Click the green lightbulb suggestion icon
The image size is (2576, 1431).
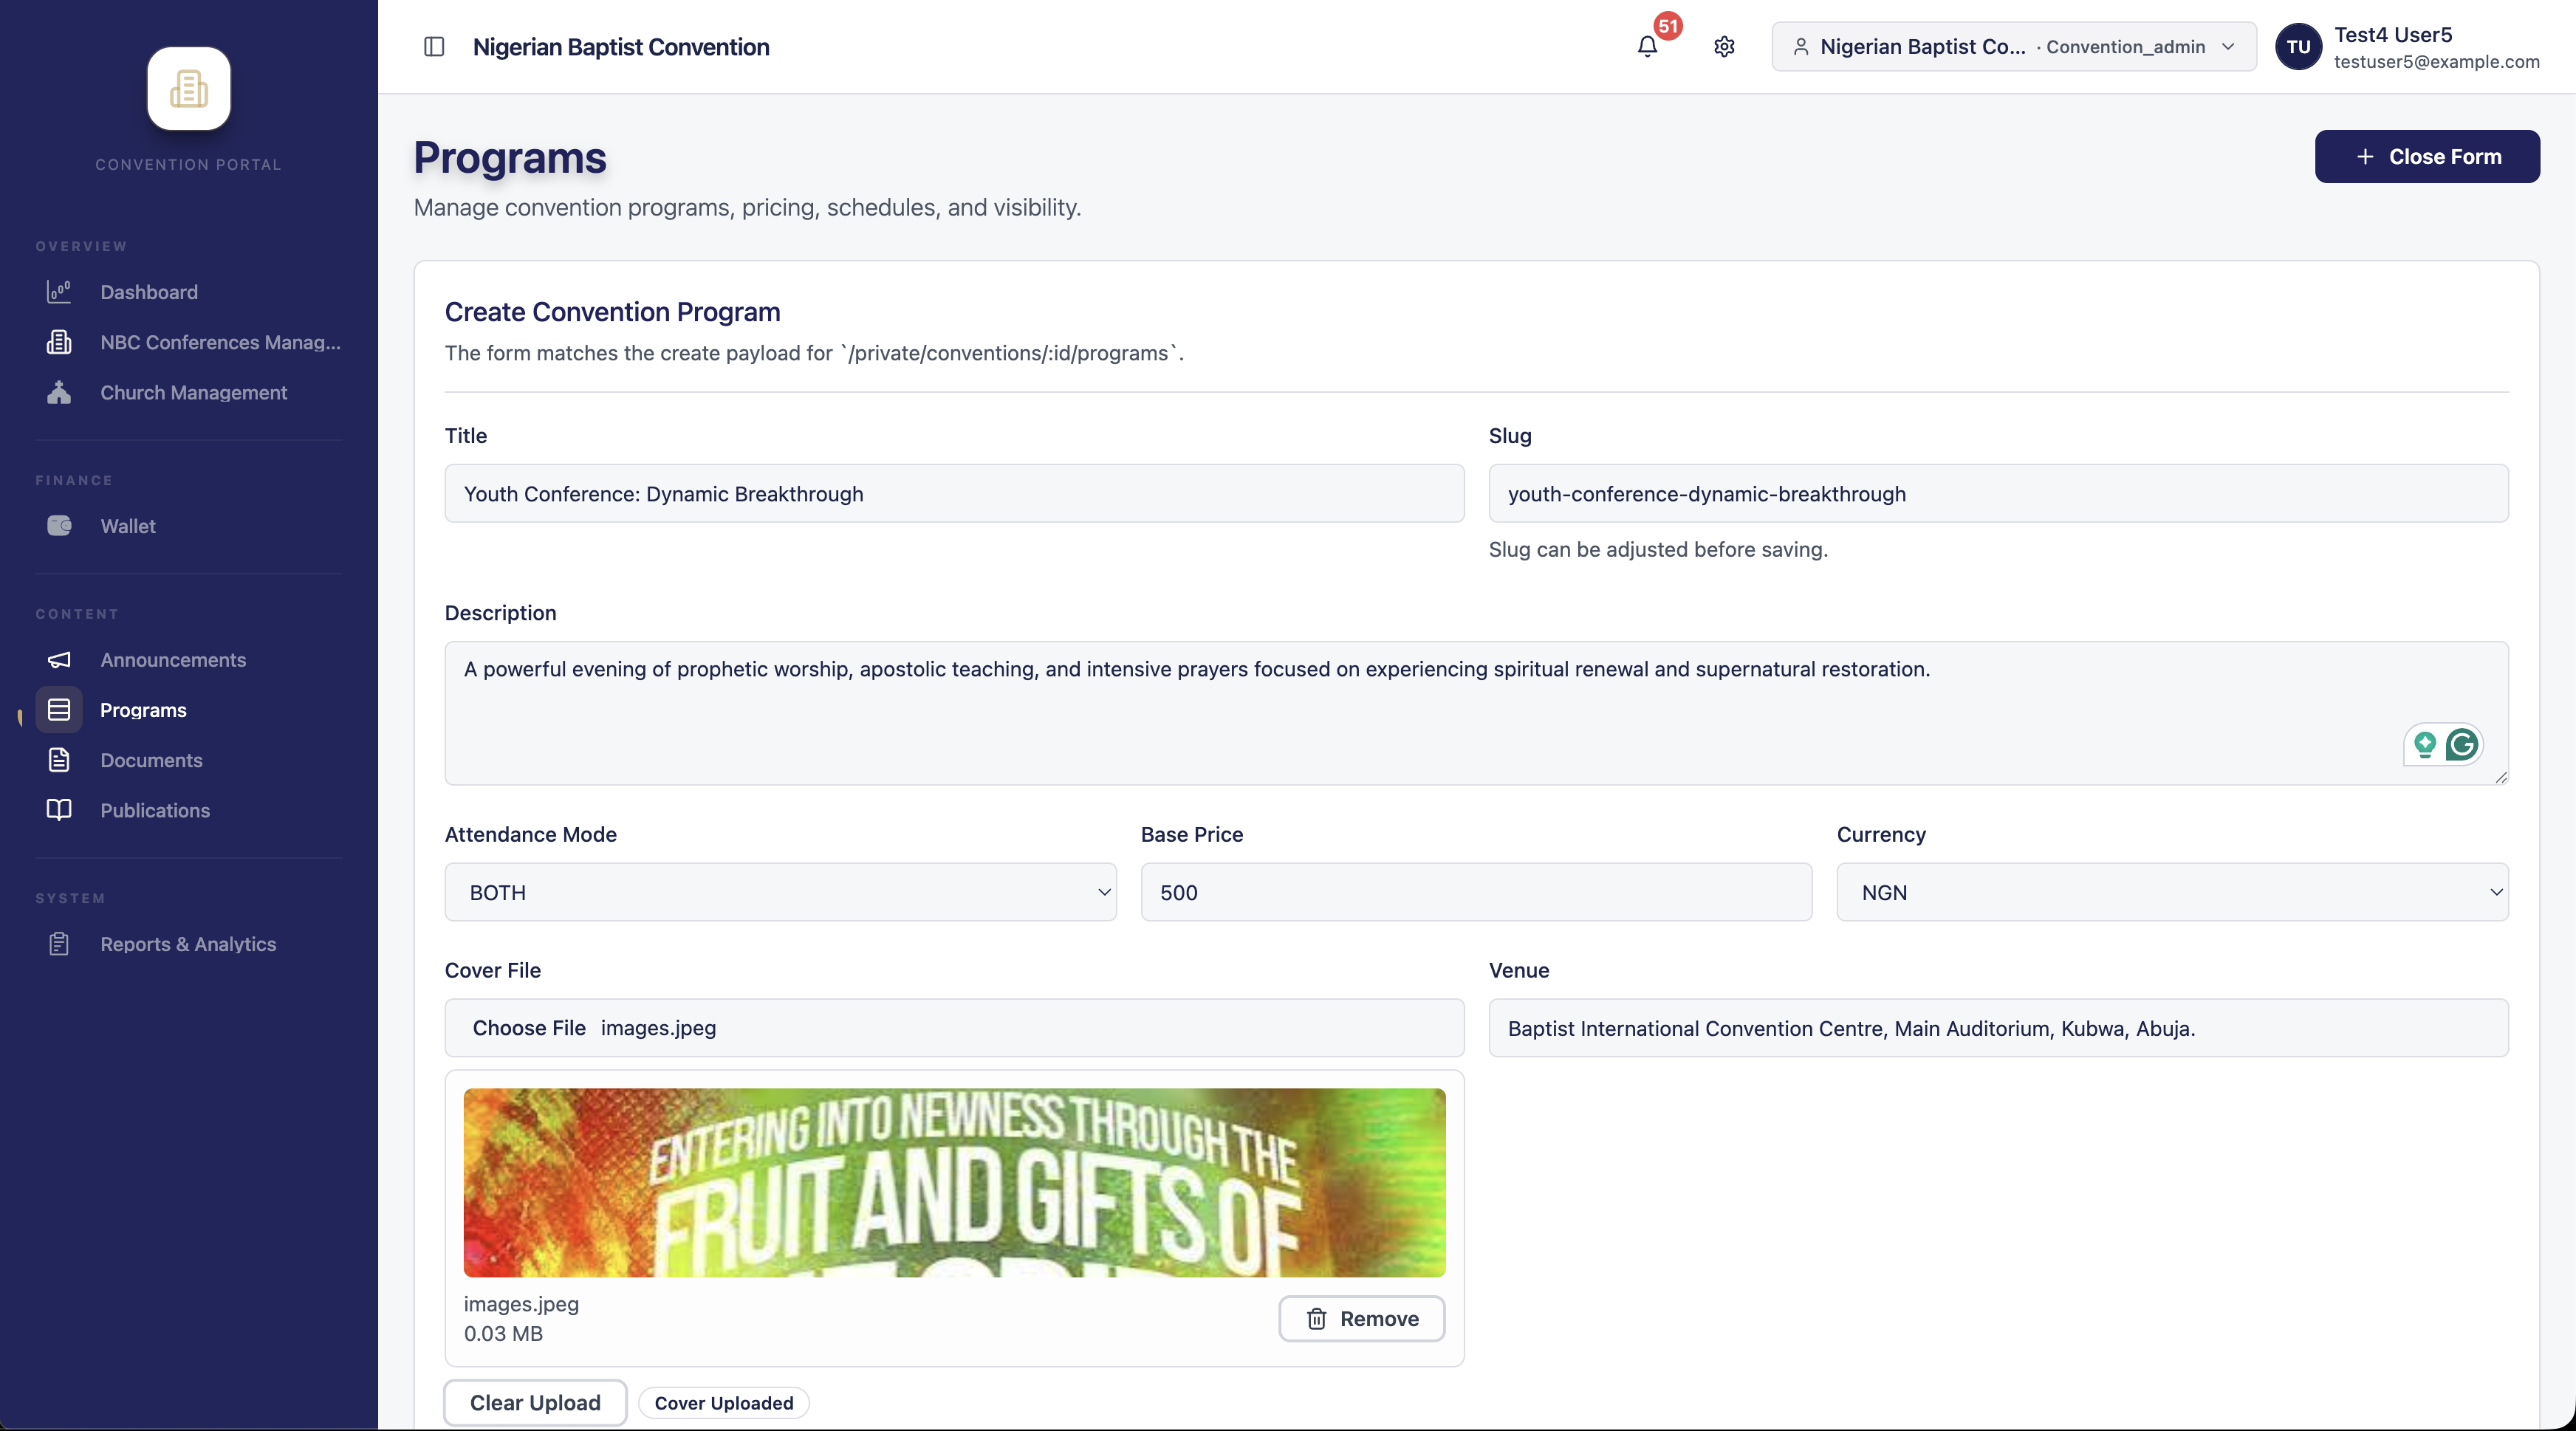(2425, 745)
